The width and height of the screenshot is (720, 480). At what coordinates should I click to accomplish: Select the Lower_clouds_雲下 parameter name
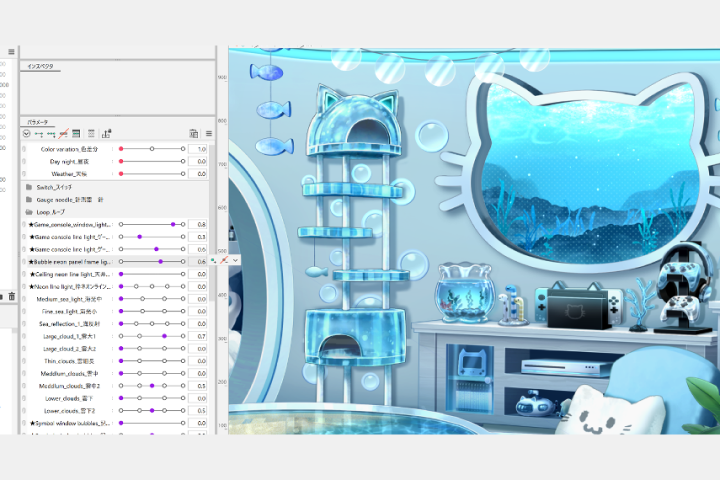pyautogui.click(x=69, y=398)
